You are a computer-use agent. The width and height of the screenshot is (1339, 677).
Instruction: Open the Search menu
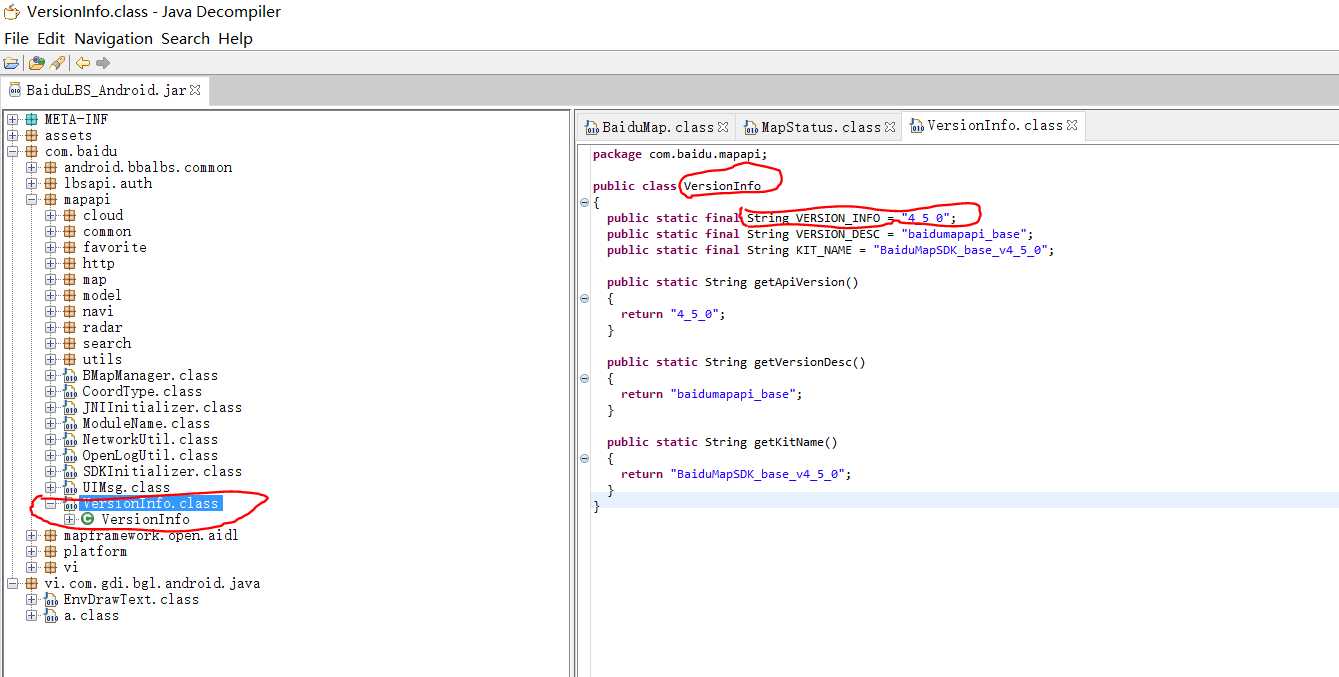pos(185,38)
